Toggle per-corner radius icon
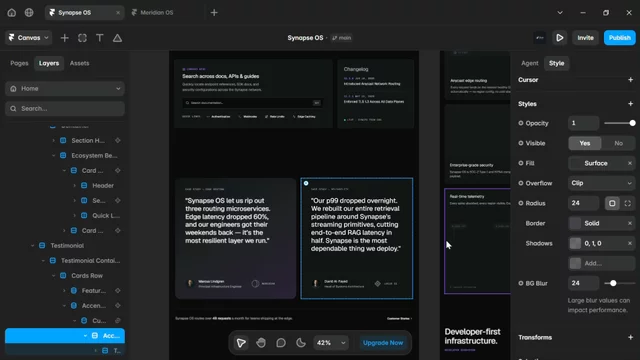Viewport: 640px width, 360px height. click(628, 203)
